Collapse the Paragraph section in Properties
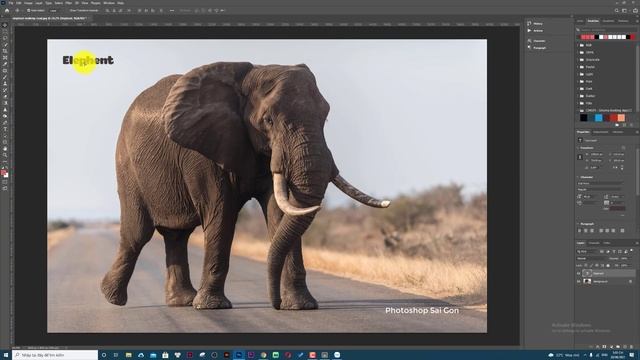 pos(578,224)
